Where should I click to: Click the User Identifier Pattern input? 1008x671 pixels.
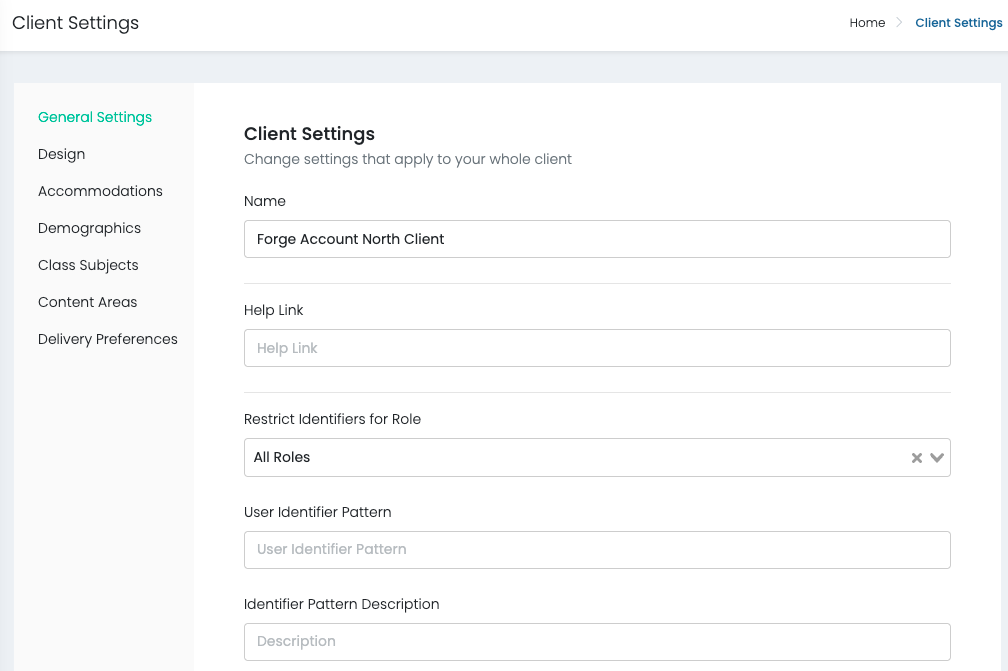point(597,549)
